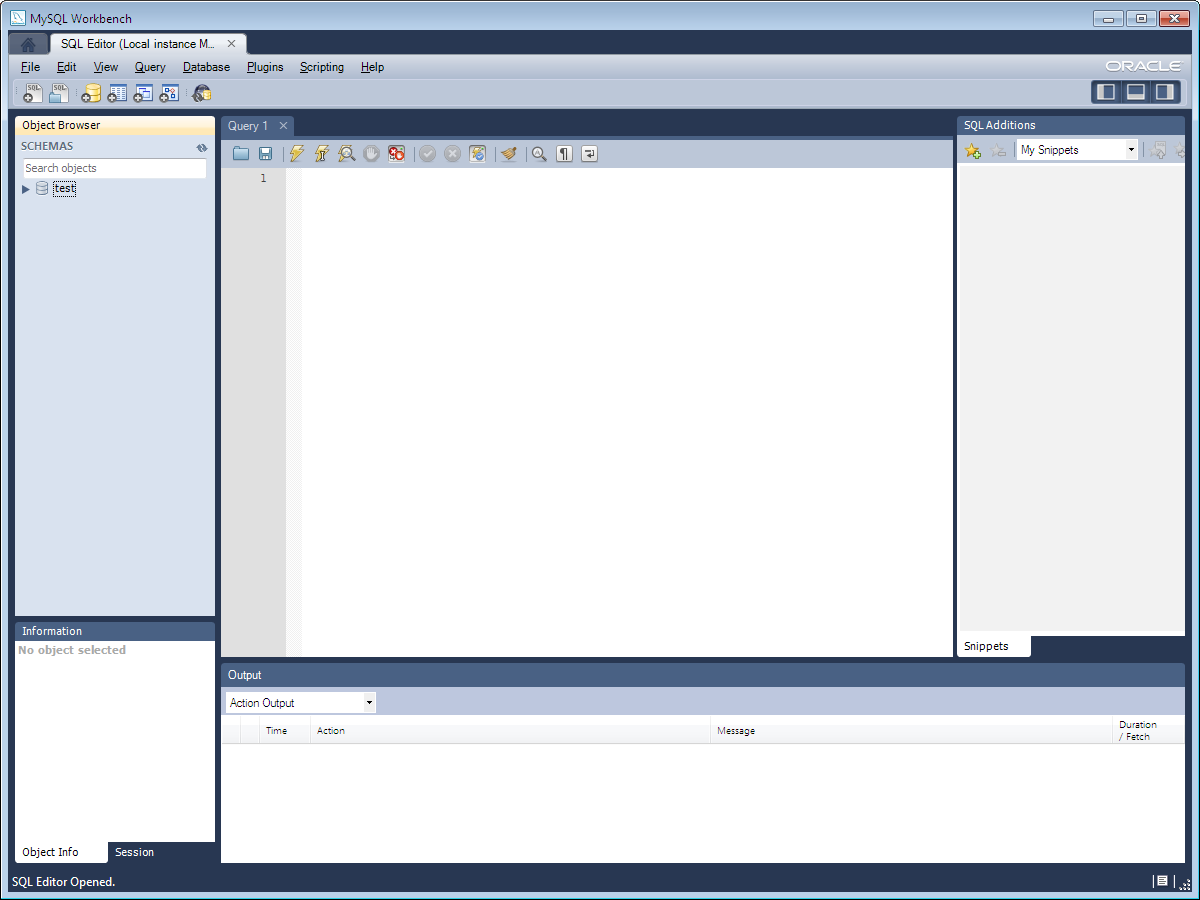Click into the SQL query editor area
Screen dimensions: 1200x900
[x=627, y=412]
